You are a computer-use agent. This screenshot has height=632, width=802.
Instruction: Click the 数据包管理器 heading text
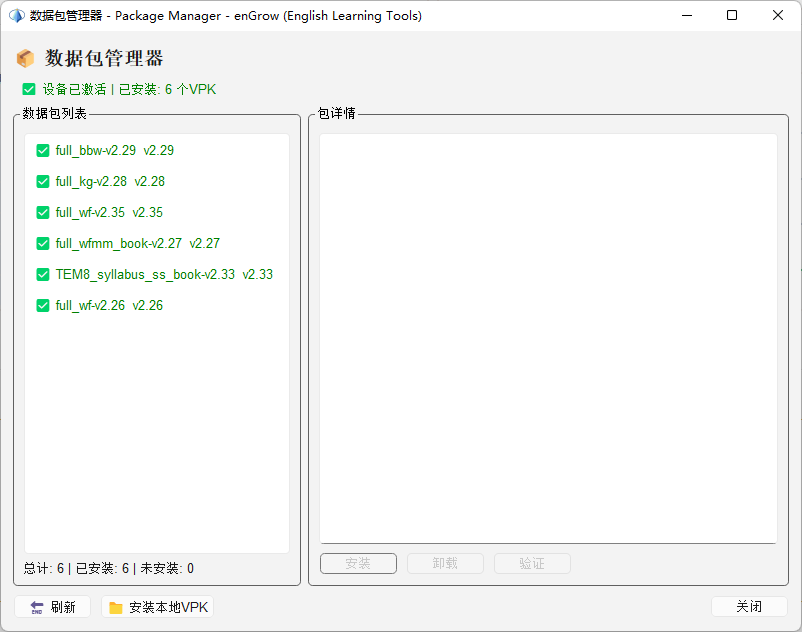(104, 58)
